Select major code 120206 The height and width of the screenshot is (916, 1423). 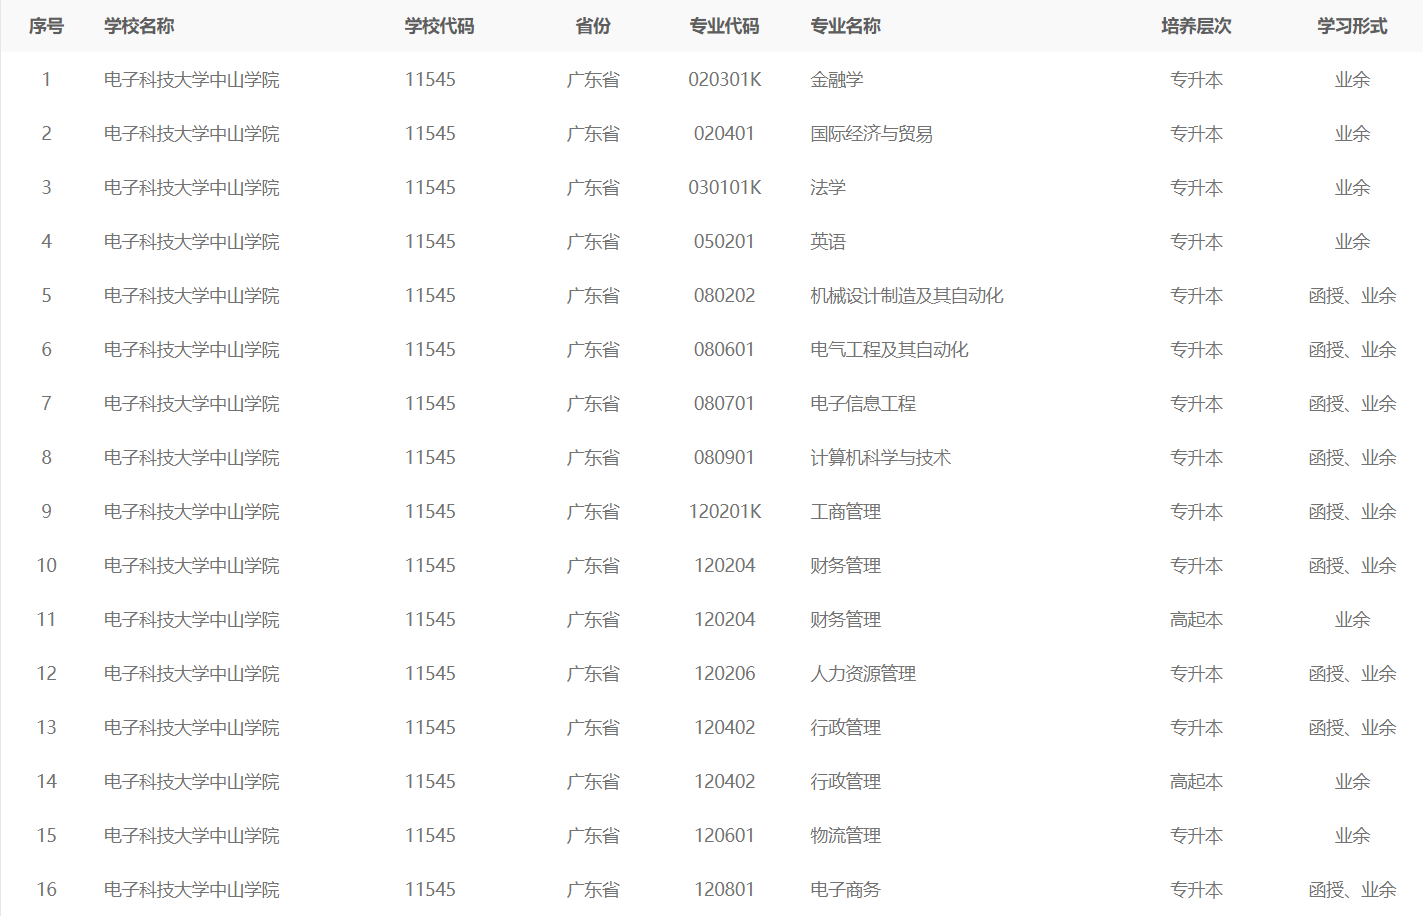(x=725, y=674)
